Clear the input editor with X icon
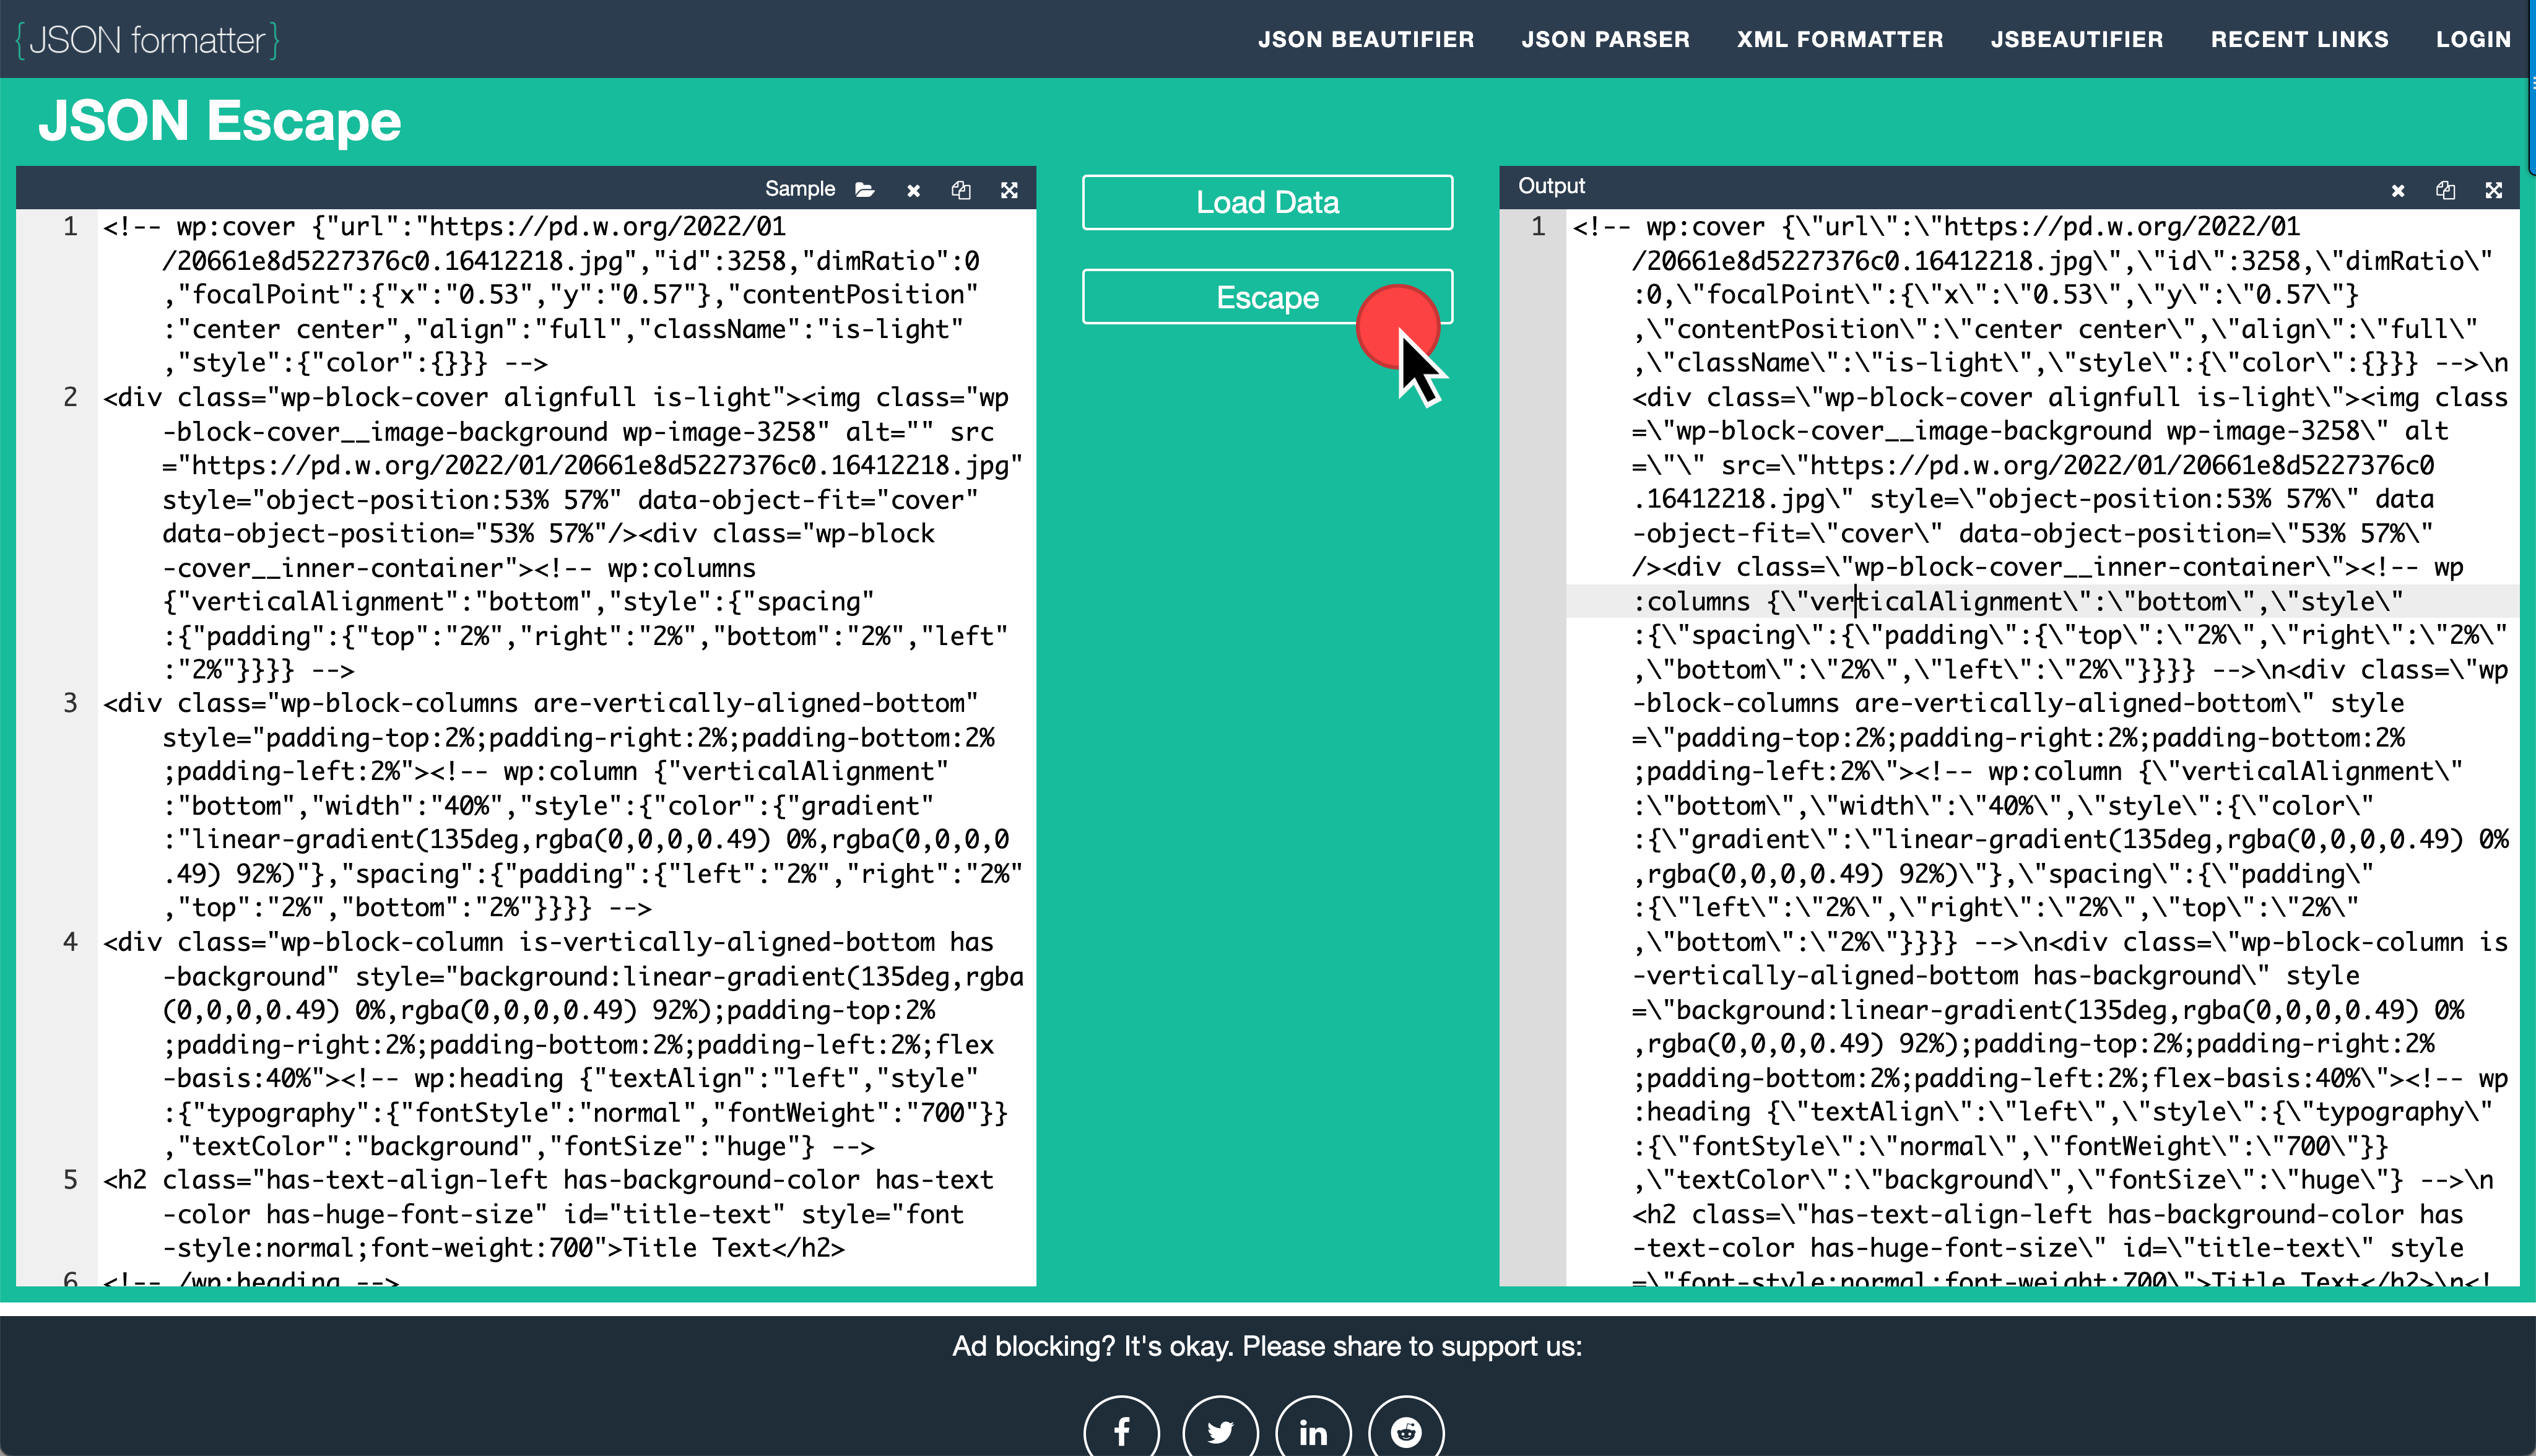Viewport: 2536px width, 1456px height. pos(913,190)
